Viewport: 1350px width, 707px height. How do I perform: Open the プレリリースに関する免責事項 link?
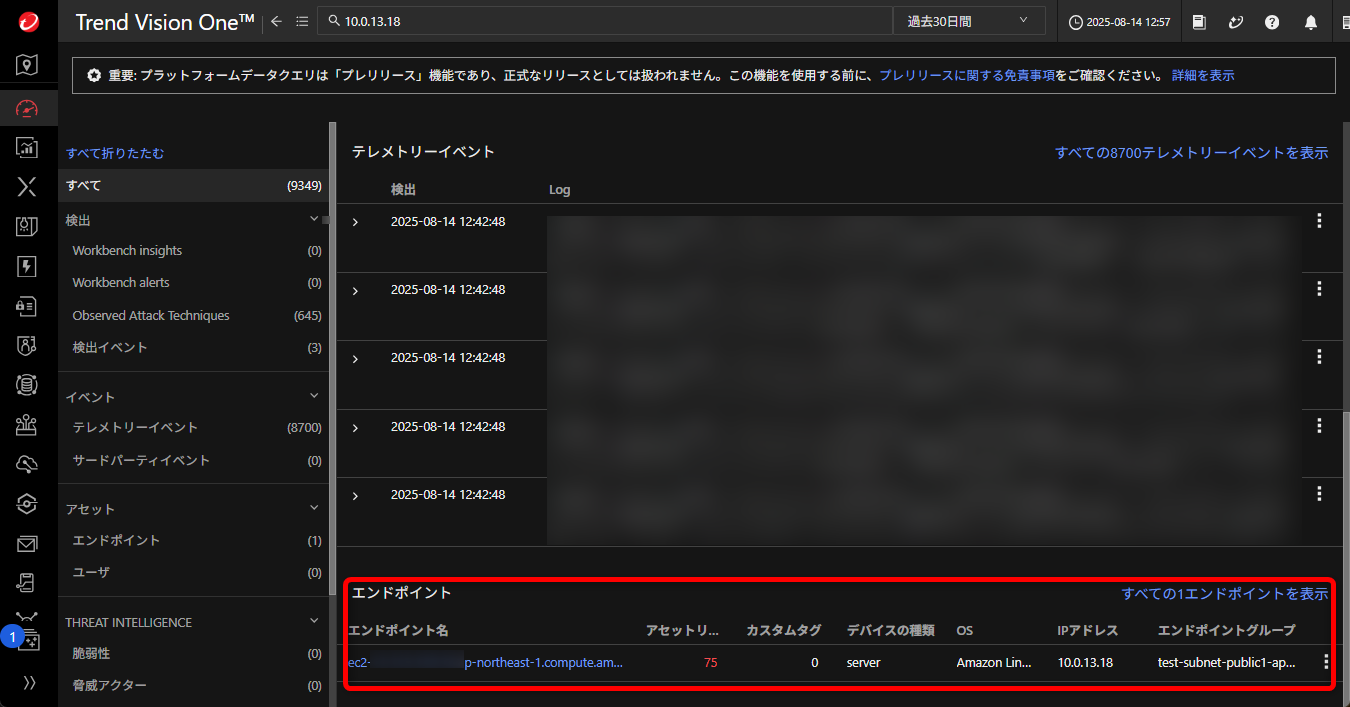point(967,76)
